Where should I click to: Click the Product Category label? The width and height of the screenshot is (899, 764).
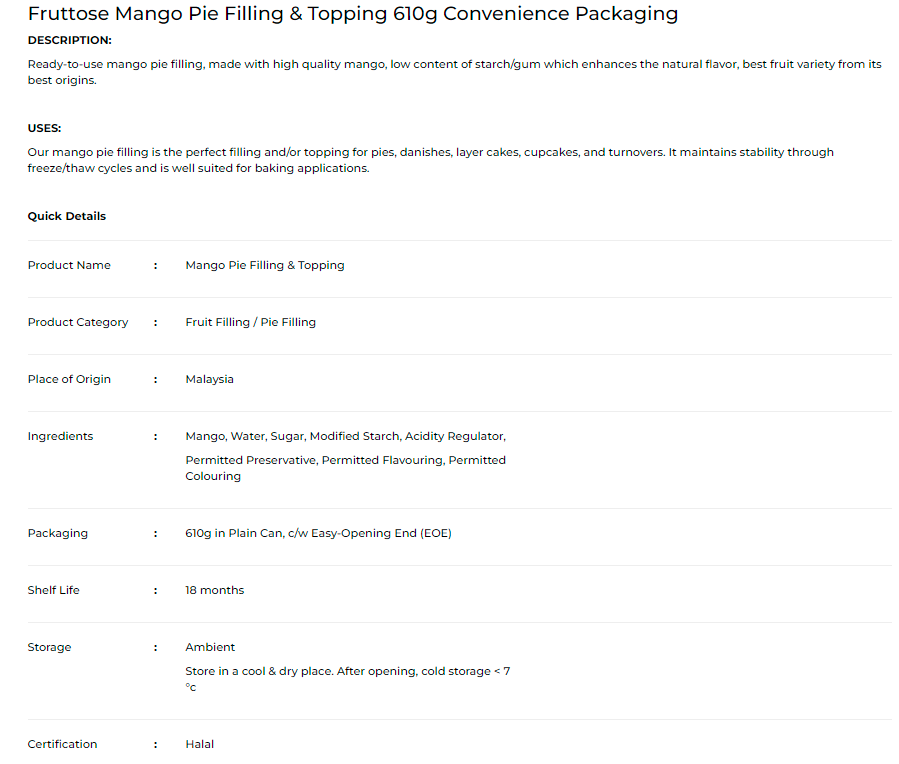(x=78, y=322)
